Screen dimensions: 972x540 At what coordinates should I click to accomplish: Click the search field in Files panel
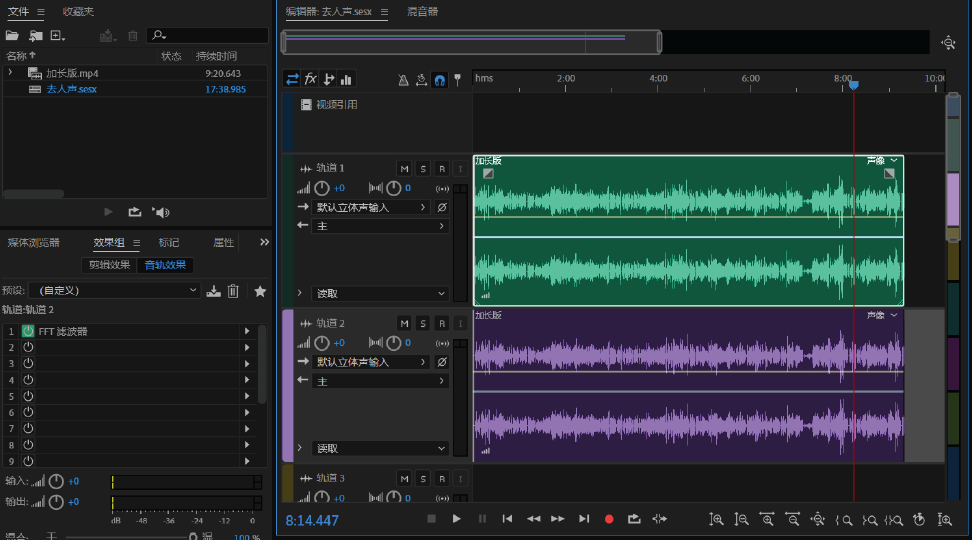207,35
